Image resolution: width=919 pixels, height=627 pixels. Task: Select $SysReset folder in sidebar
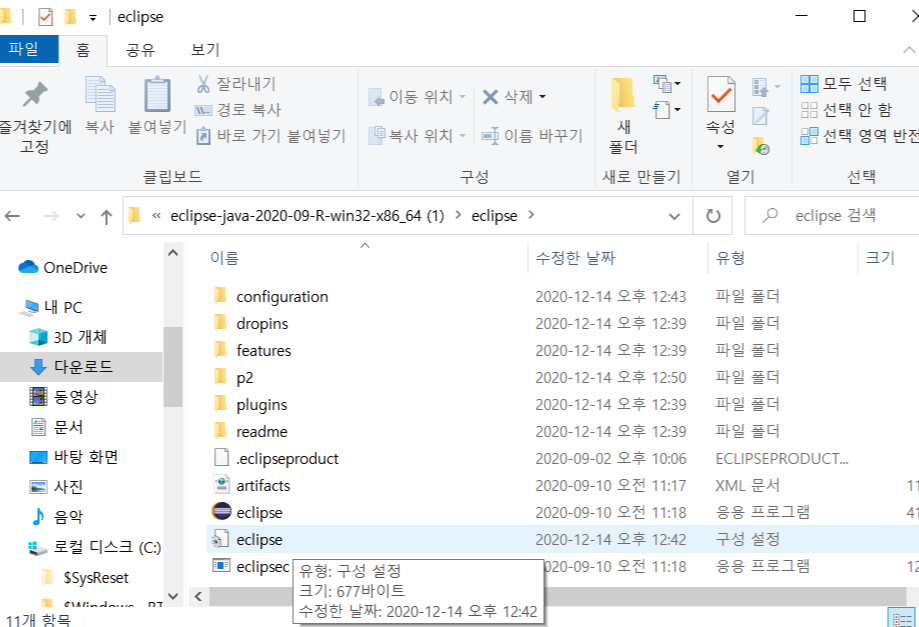pyautogui.click(x=86, y=578)
